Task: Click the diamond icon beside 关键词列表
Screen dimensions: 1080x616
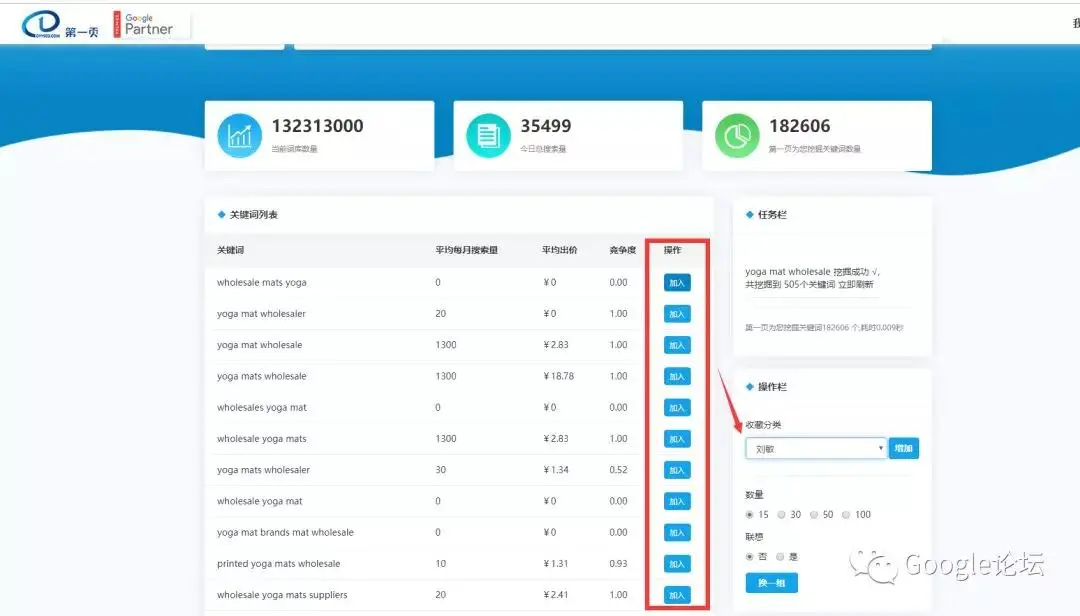Action: [221, 215]
